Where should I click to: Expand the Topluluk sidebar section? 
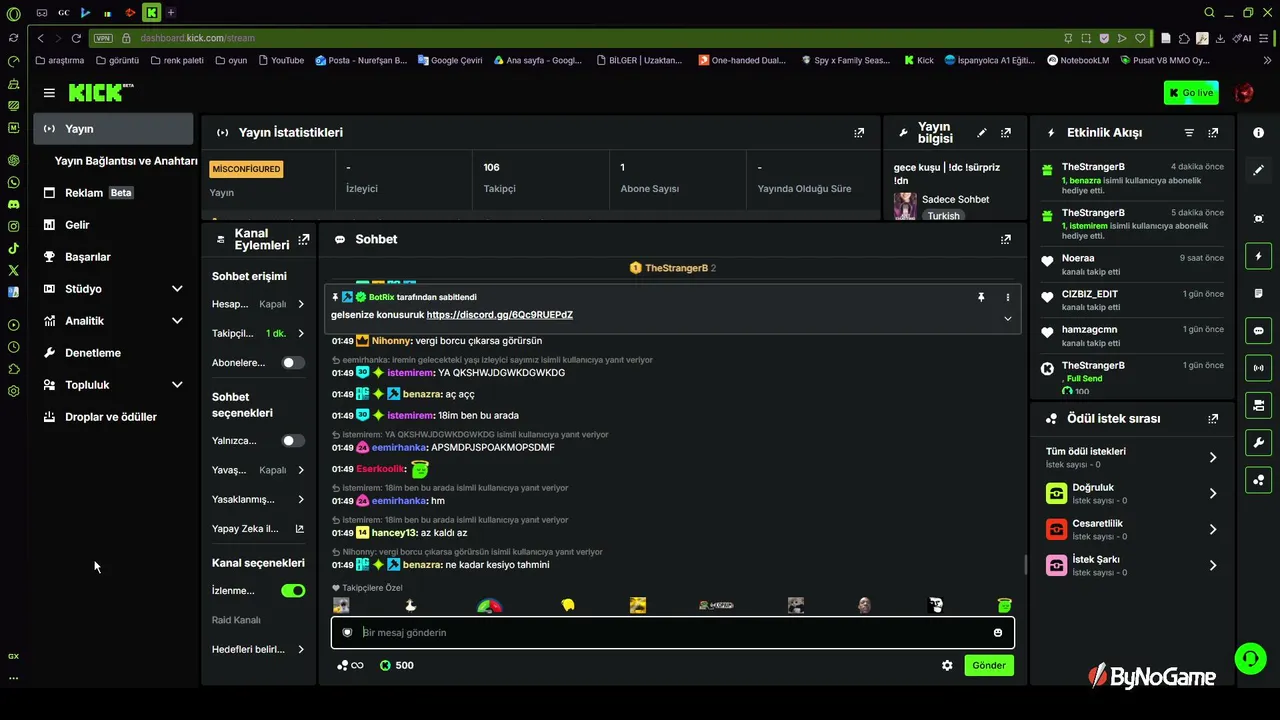(177, 385)
